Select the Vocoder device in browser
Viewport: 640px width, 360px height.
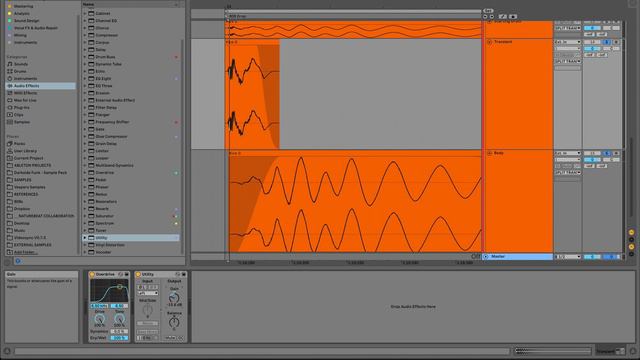[103, 252]
